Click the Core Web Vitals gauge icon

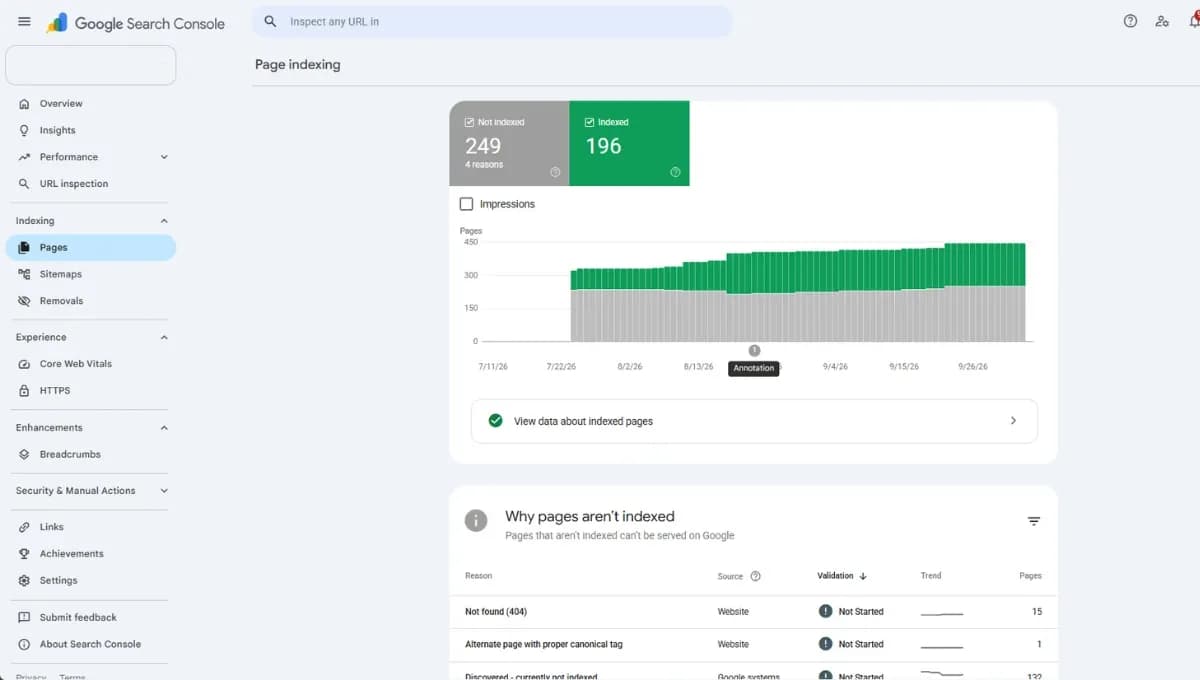tap(24, 364)
